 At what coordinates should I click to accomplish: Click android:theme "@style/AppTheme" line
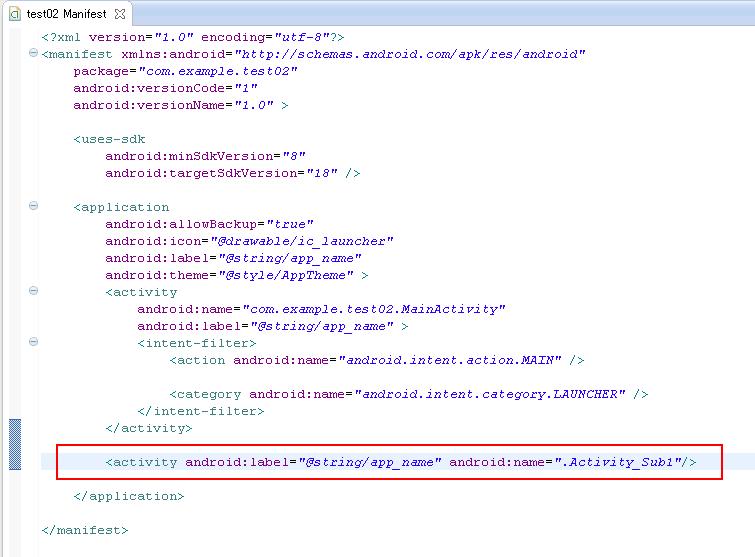coord(237,275)
